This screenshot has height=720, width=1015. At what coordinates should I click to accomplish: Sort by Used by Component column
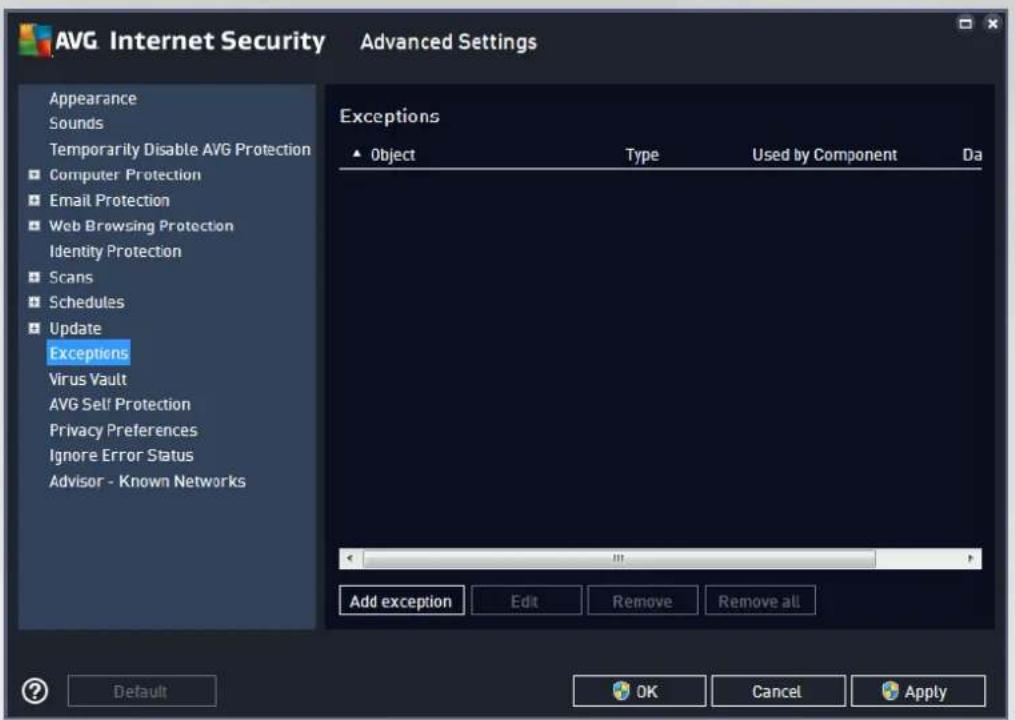coord(825,155)
